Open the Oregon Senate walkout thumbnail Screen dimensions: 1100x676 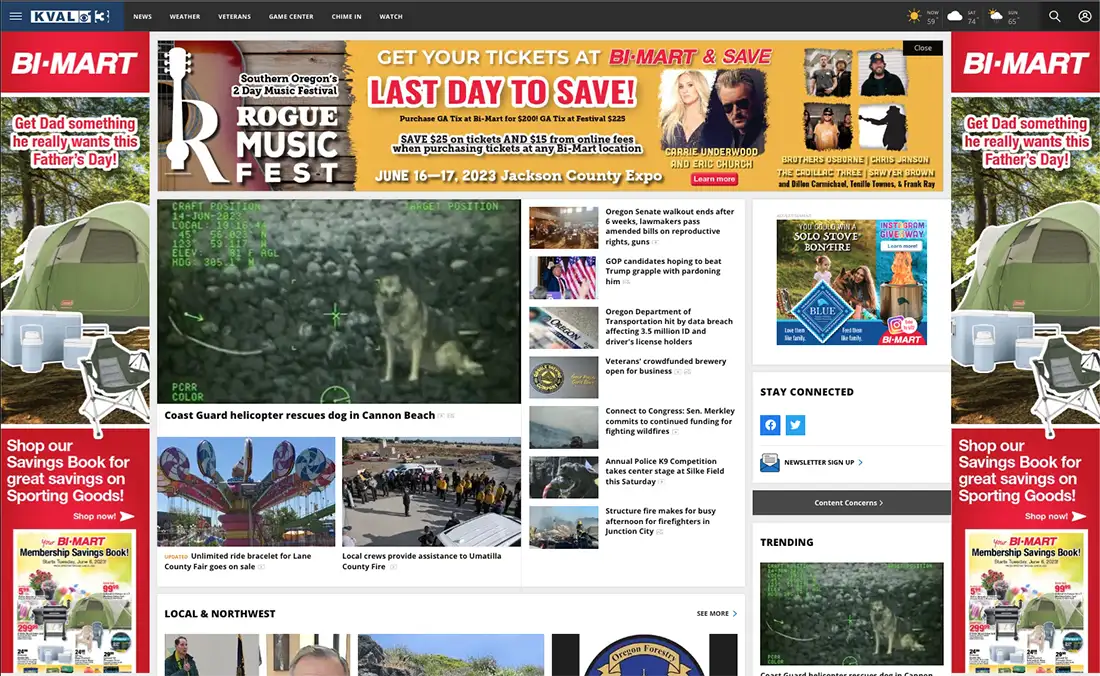tap(563, 227)
